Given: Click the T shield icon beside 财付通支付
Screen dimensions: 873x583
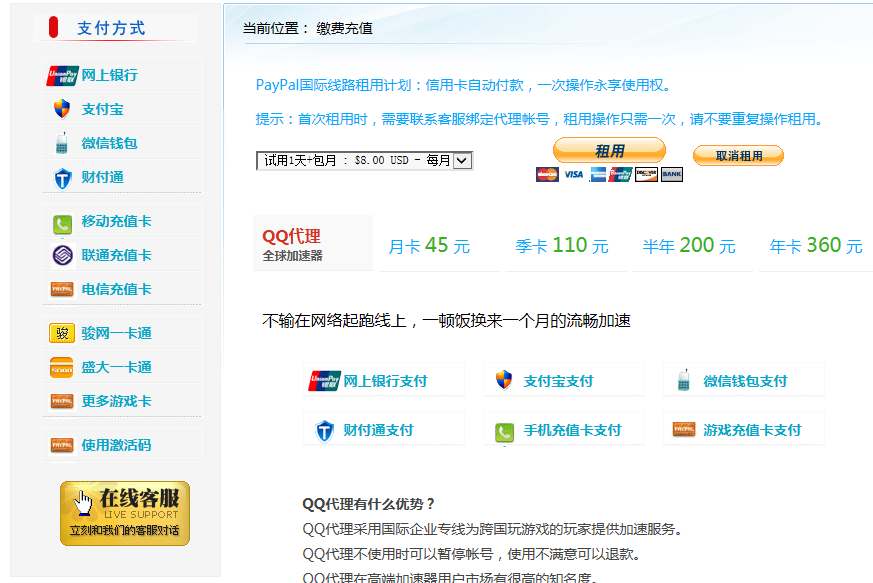Looking at the screenshot, I should click(325, 431).
